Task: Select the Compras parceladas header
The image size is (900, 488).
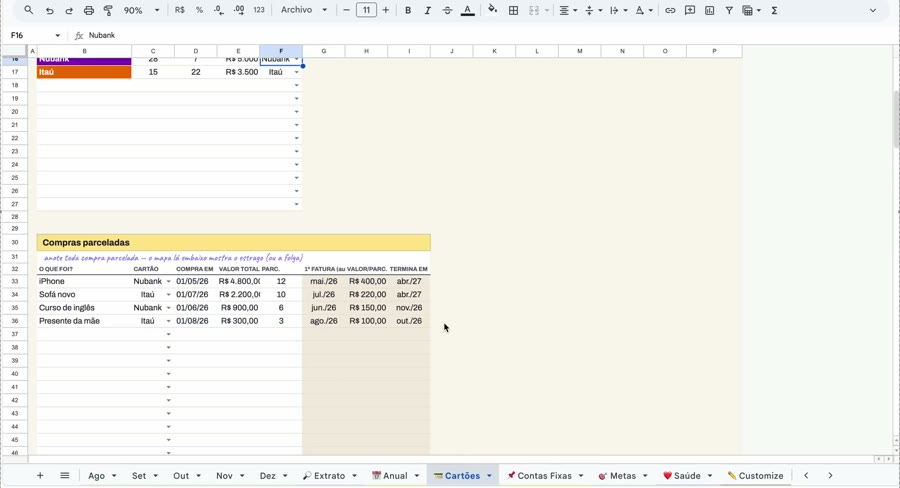Action: click(234, 242)
